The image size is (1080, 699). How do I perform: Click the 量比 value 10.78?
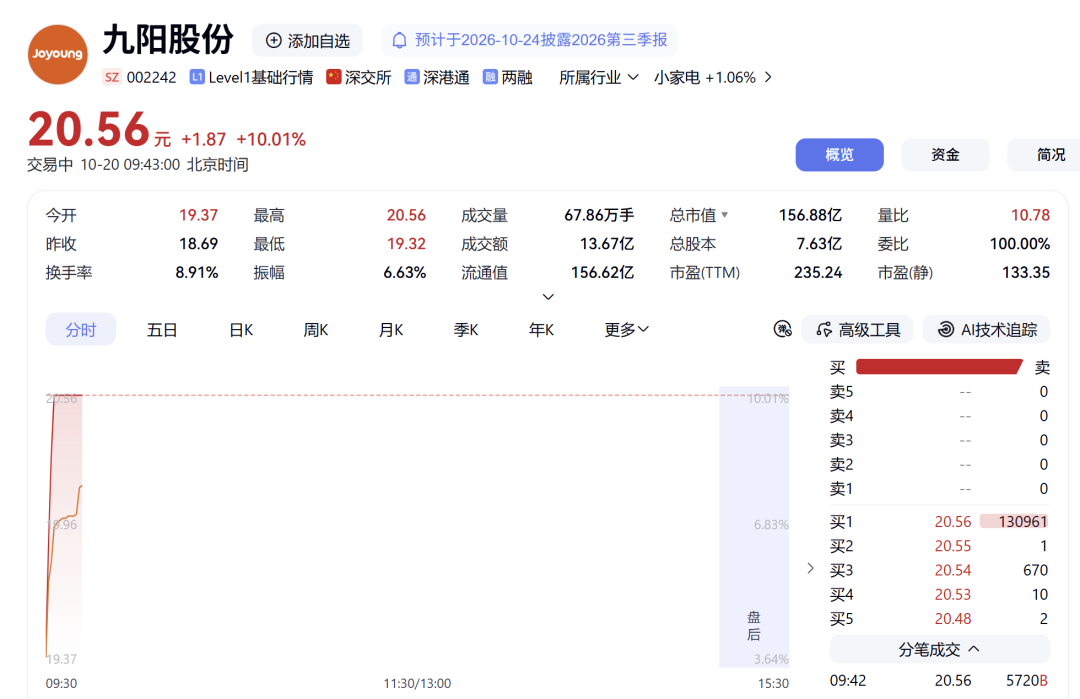[x=1030, y=216]
